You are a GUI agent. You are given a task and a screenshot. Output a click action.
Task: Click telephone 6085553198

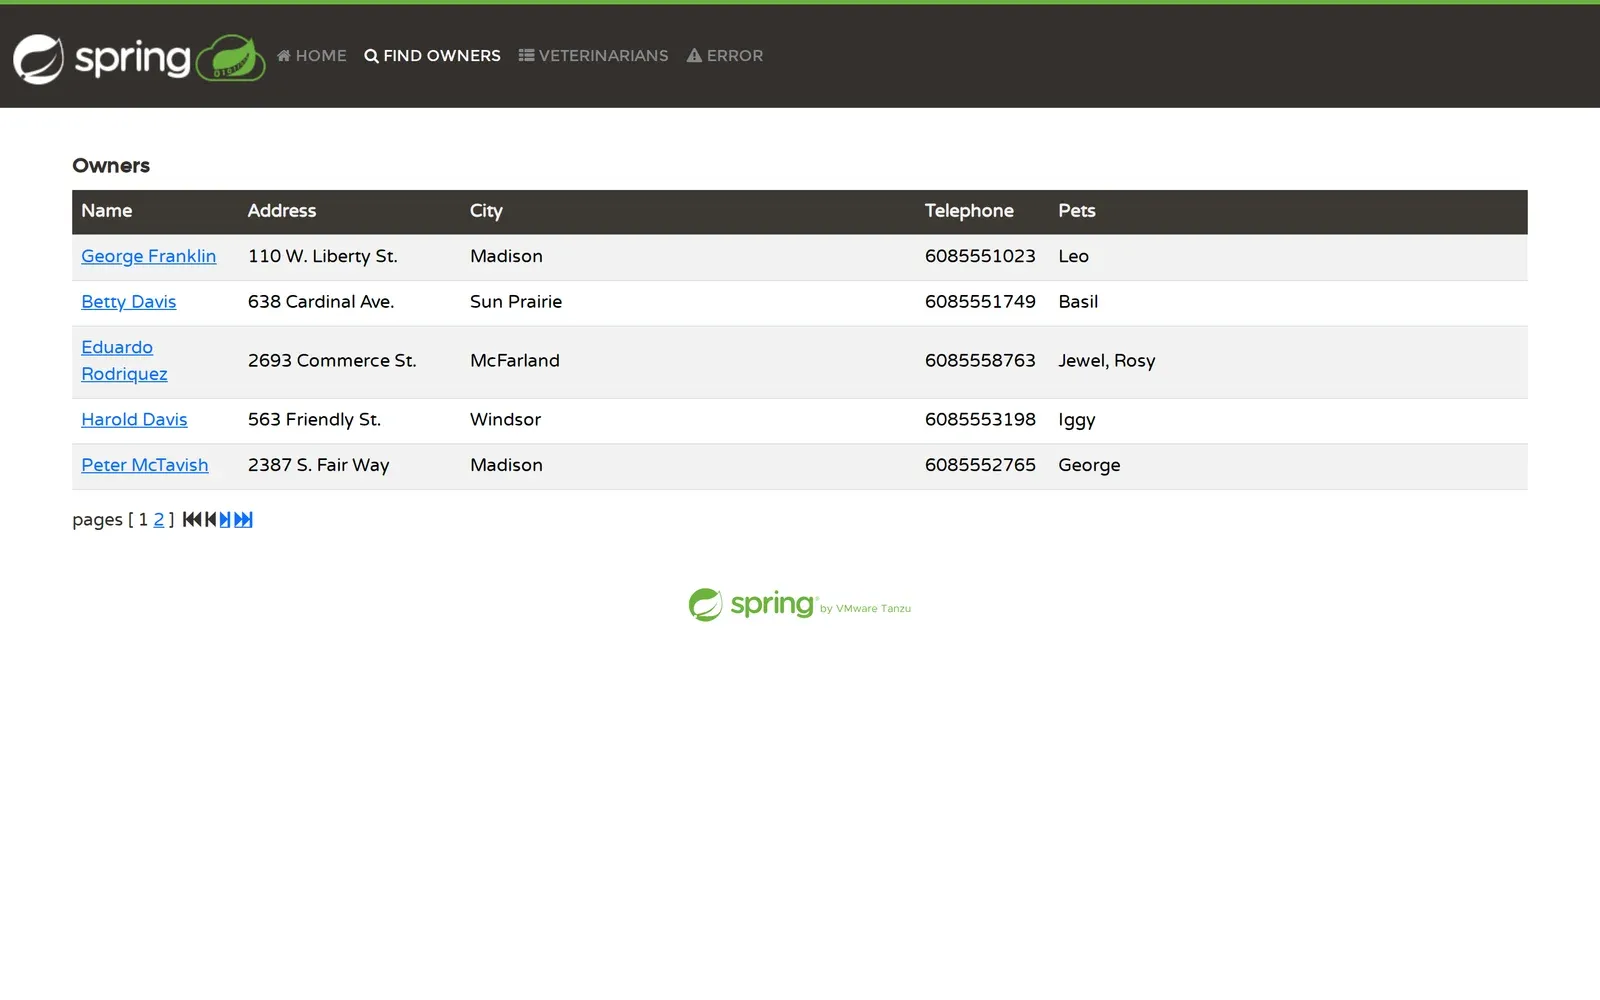click(980, 420)
